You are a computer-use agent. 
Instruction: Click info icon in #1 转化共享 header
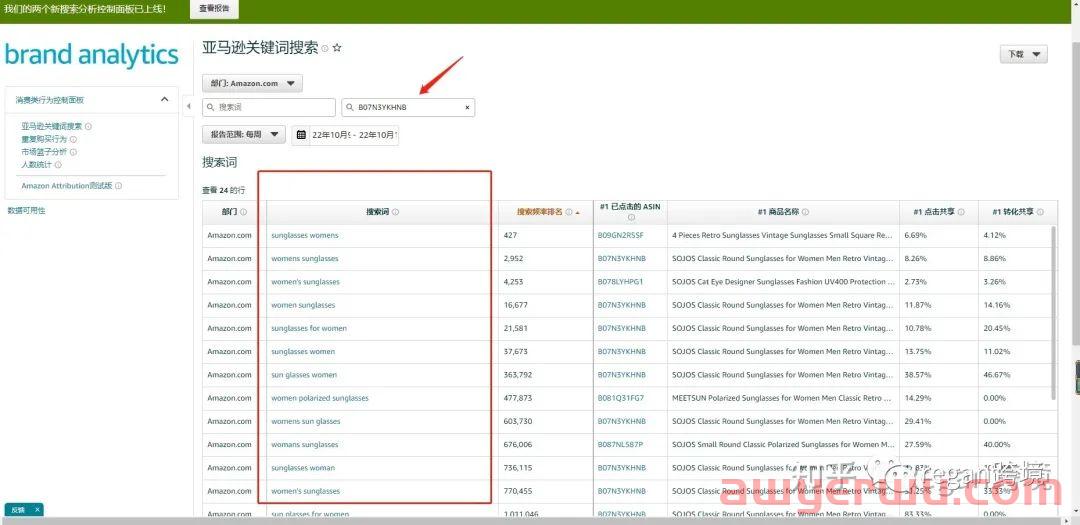pyautogui.click(x=1040, y=212)
